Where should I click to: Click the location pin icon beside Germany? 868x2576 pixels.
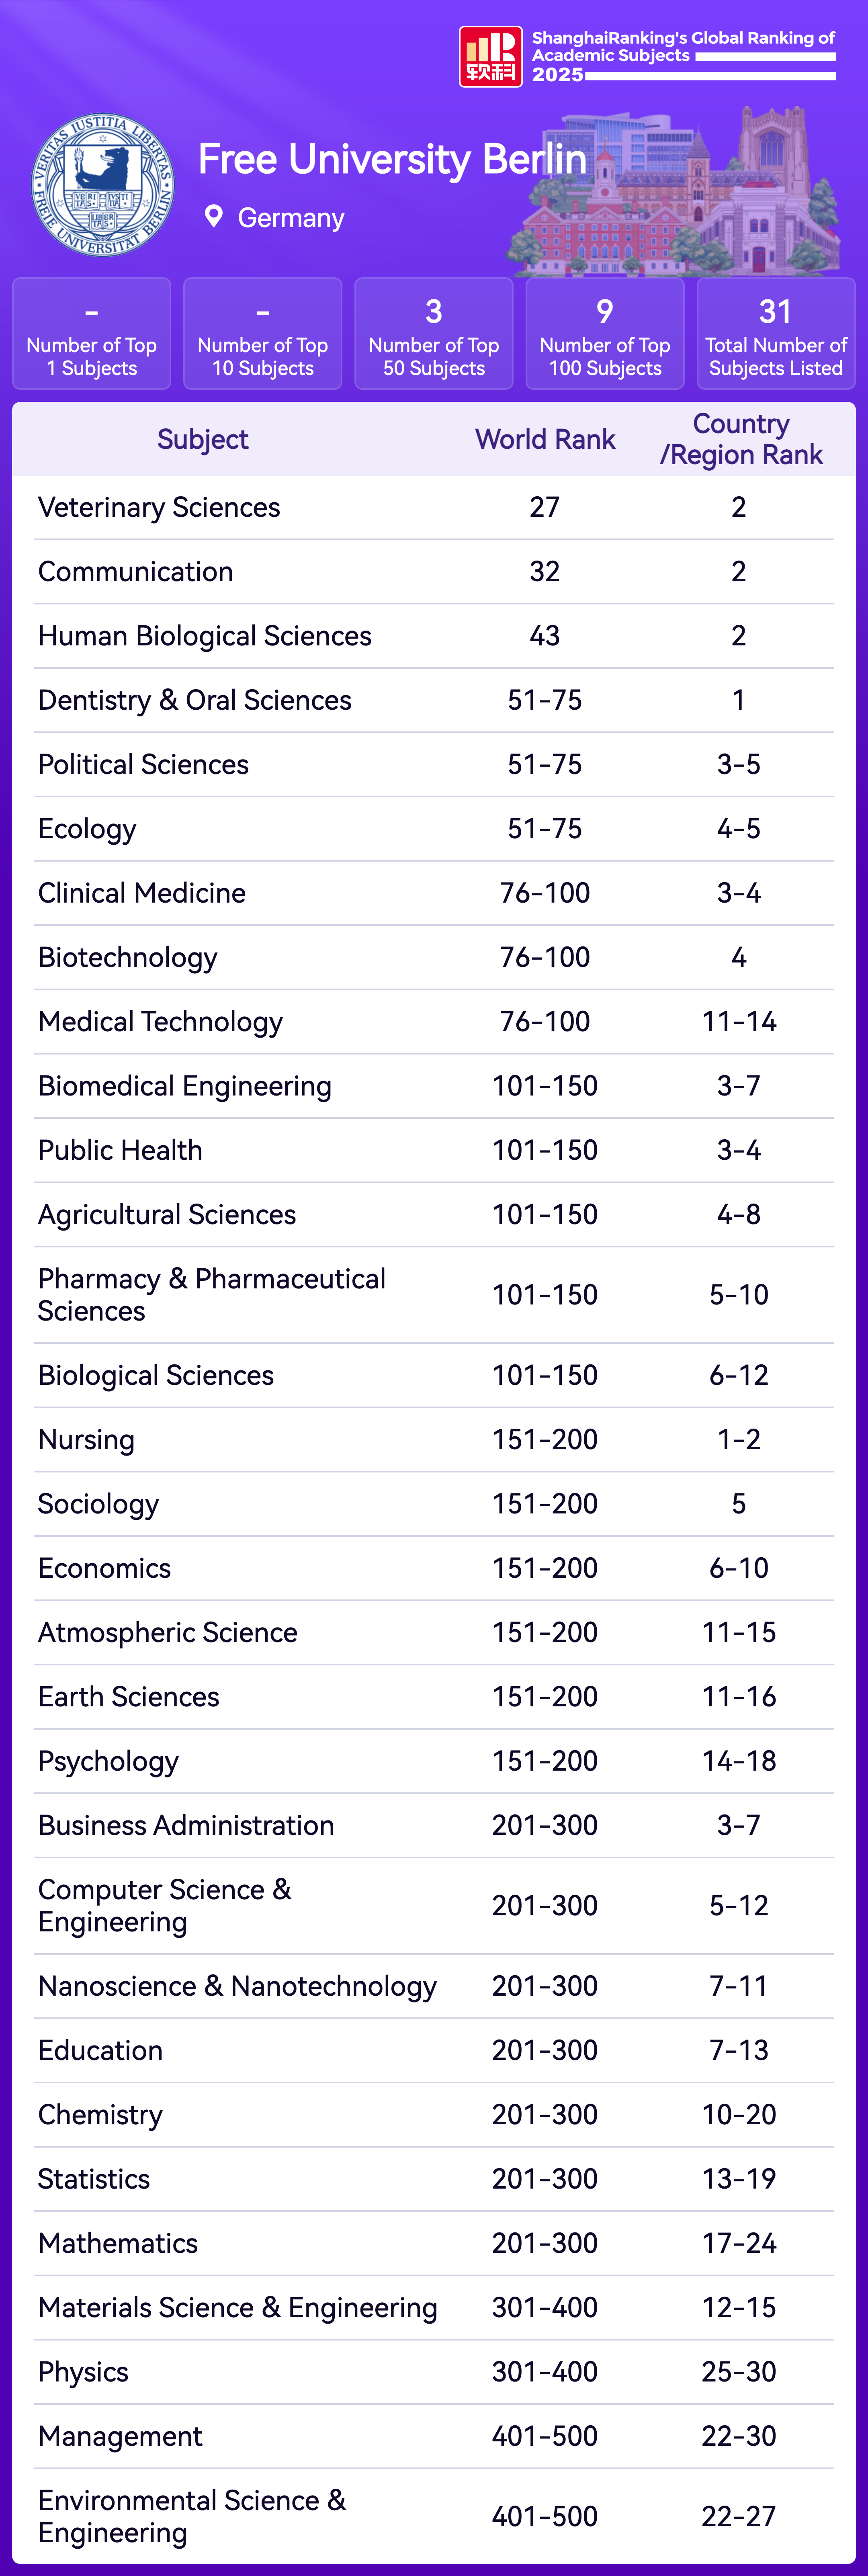click(x=213, y=217)
